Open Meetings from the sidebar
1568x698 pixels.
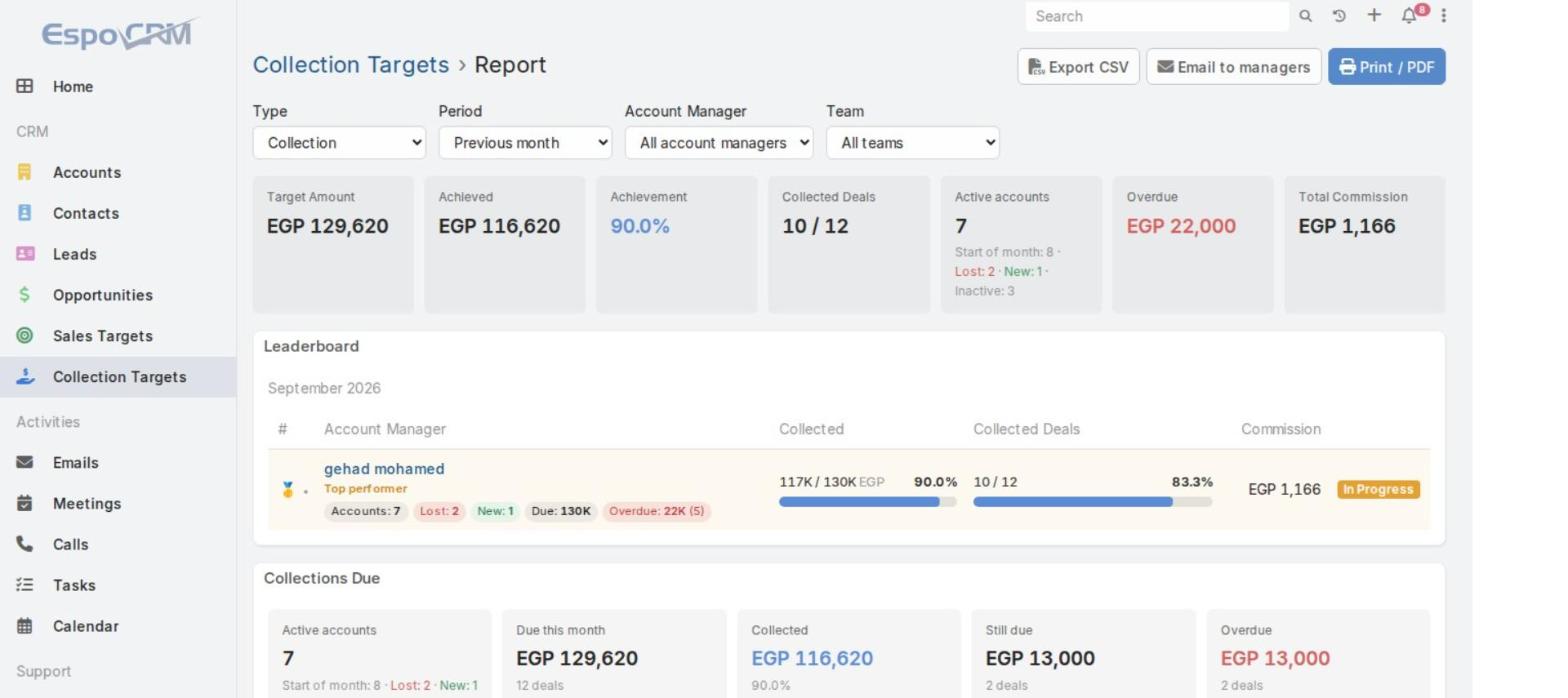click(x=118, y=503)
